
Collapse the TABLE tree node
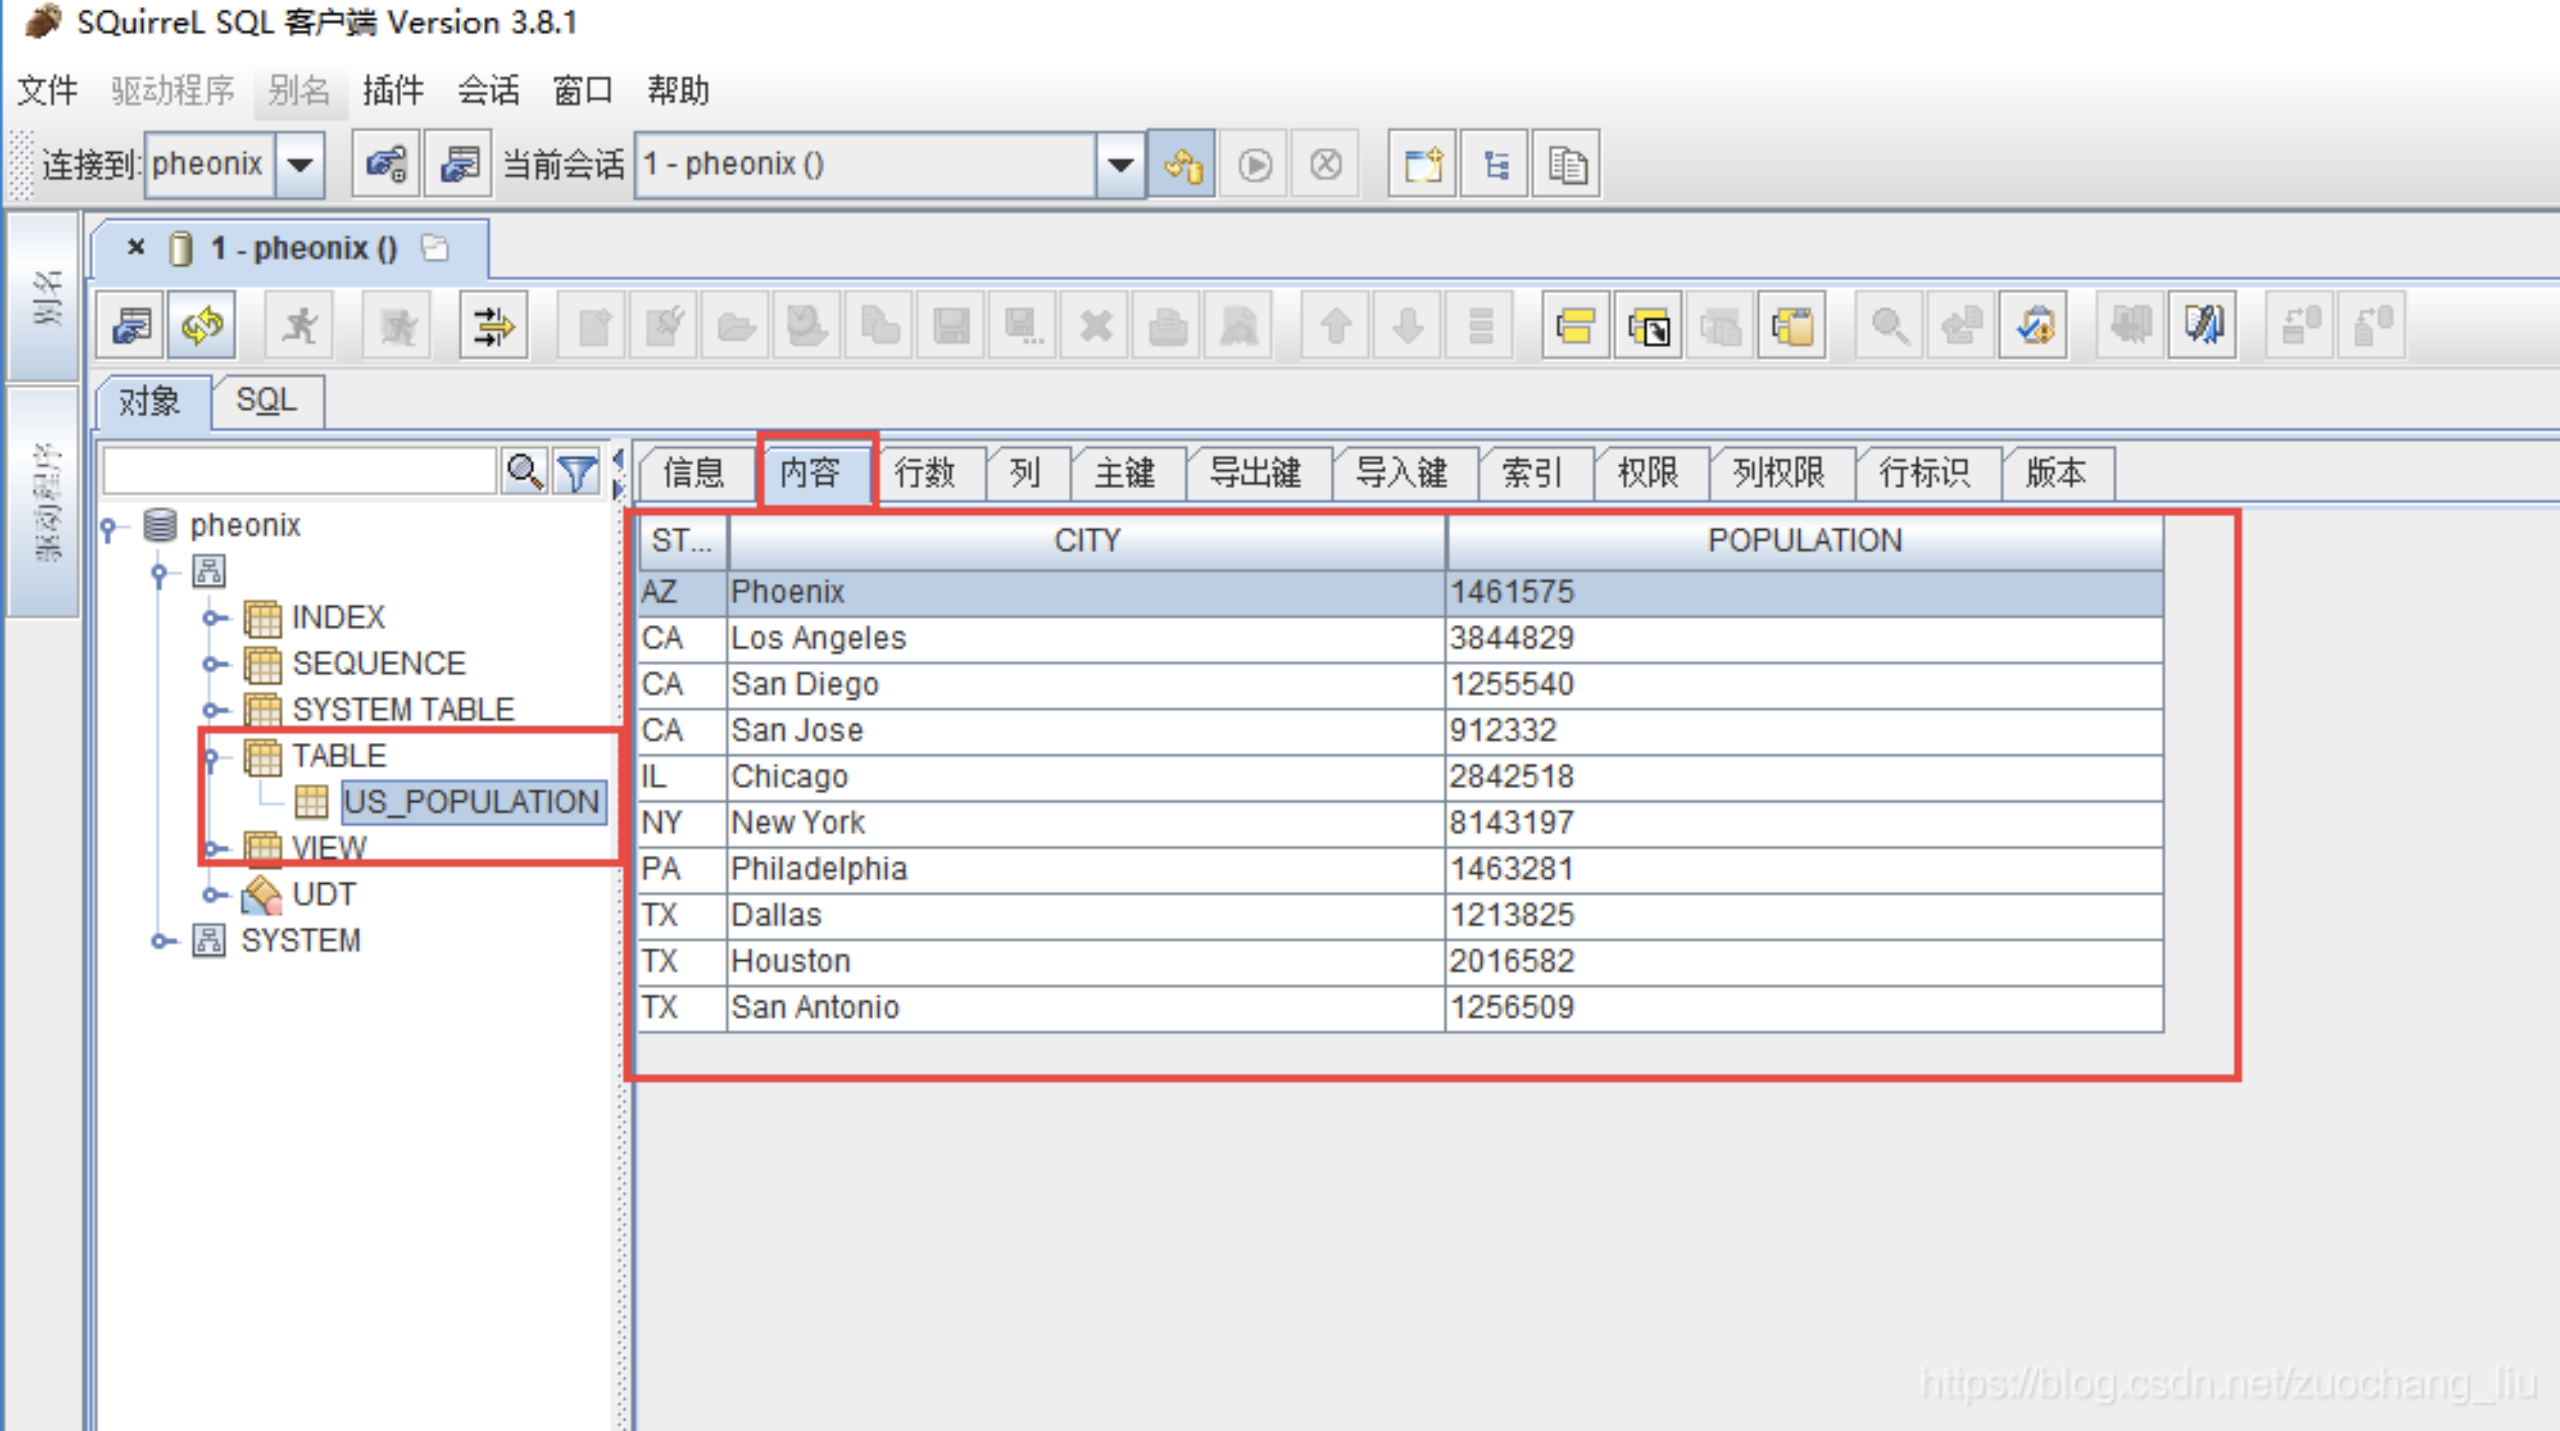(211, 757)
